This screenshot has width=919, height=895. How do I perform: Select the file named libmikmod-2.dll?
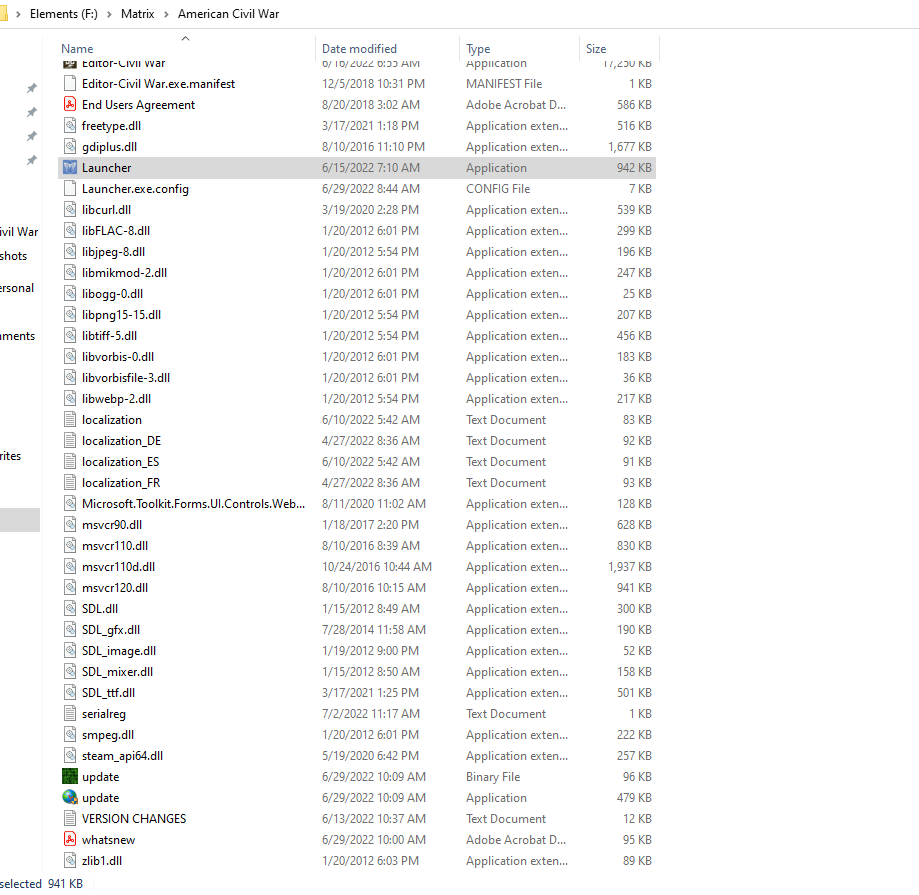pyautogui.click(x=124, y=273)
